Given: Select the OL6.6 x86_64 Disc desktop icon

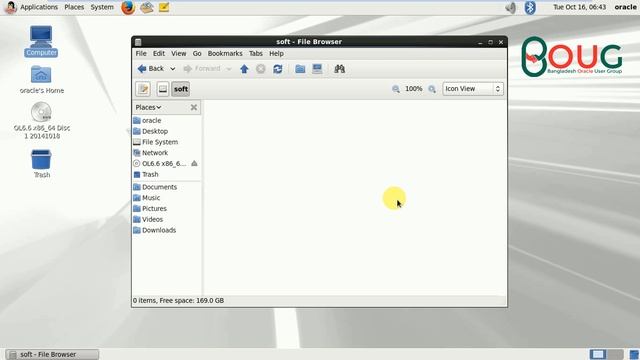Looking at the screenshot, I should coord(41,121).
